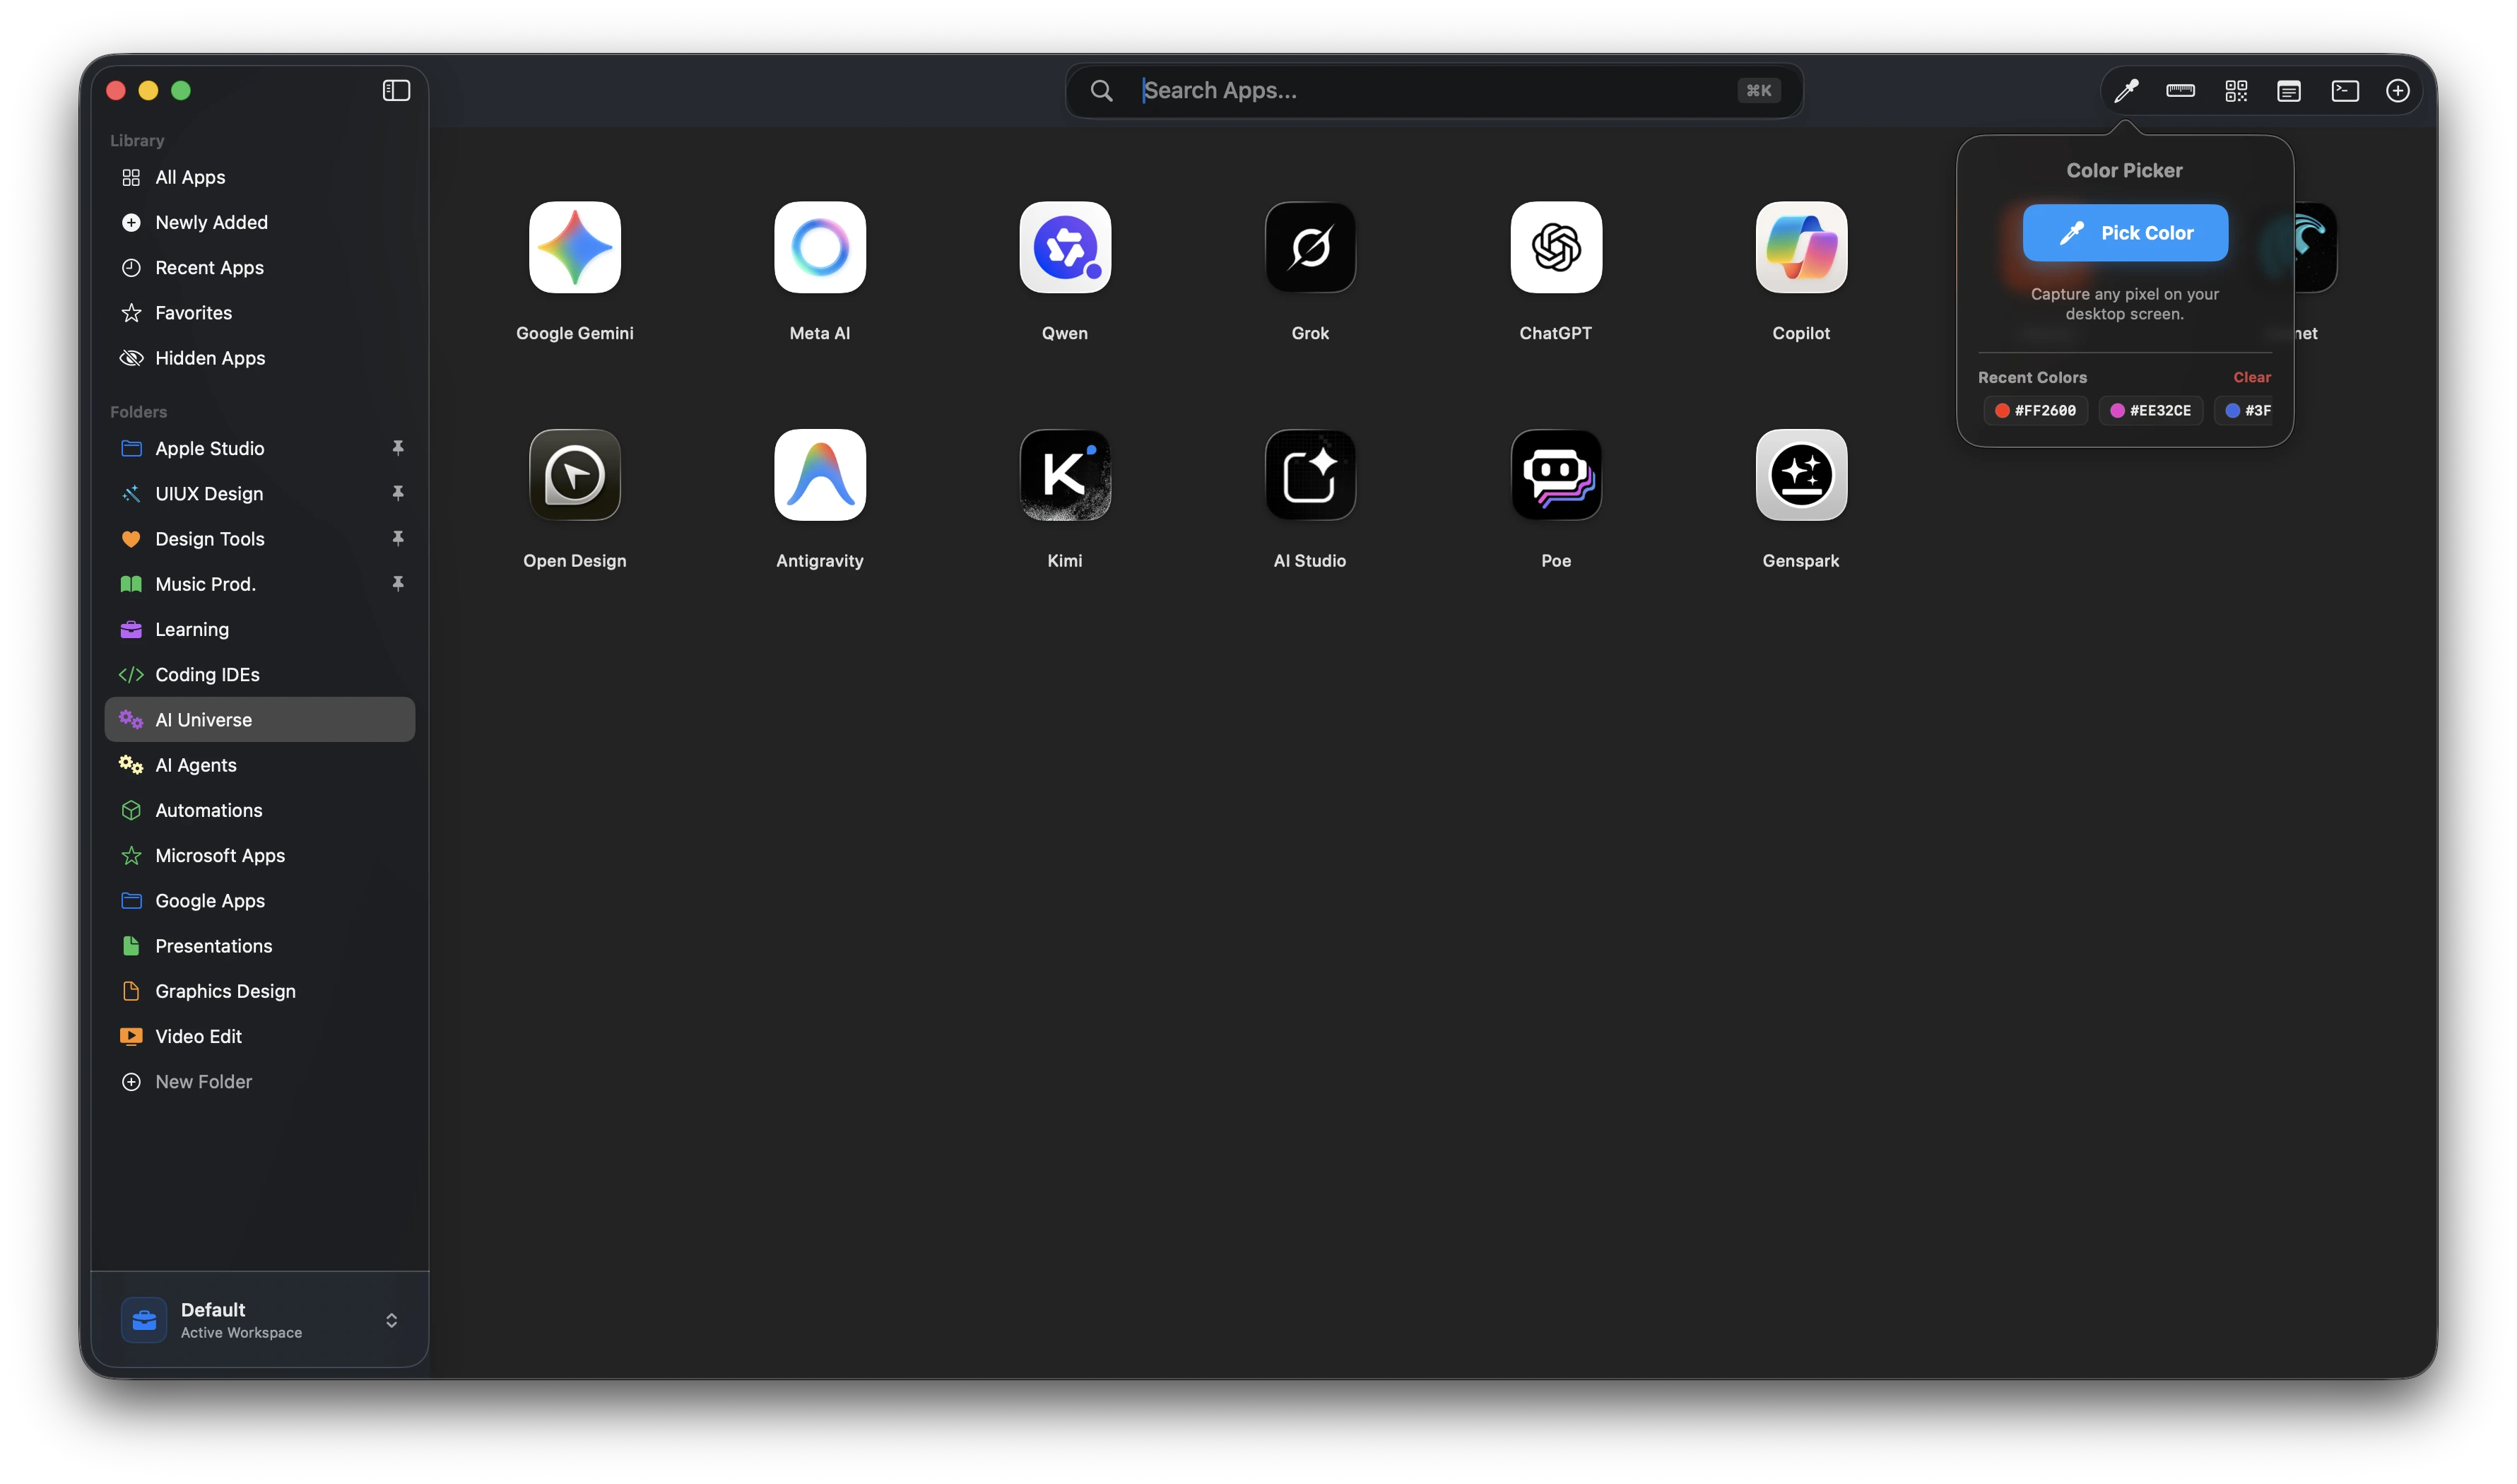Launch the AI Studio app
Screen dimensions: 2517x1484
(1310, 475)
